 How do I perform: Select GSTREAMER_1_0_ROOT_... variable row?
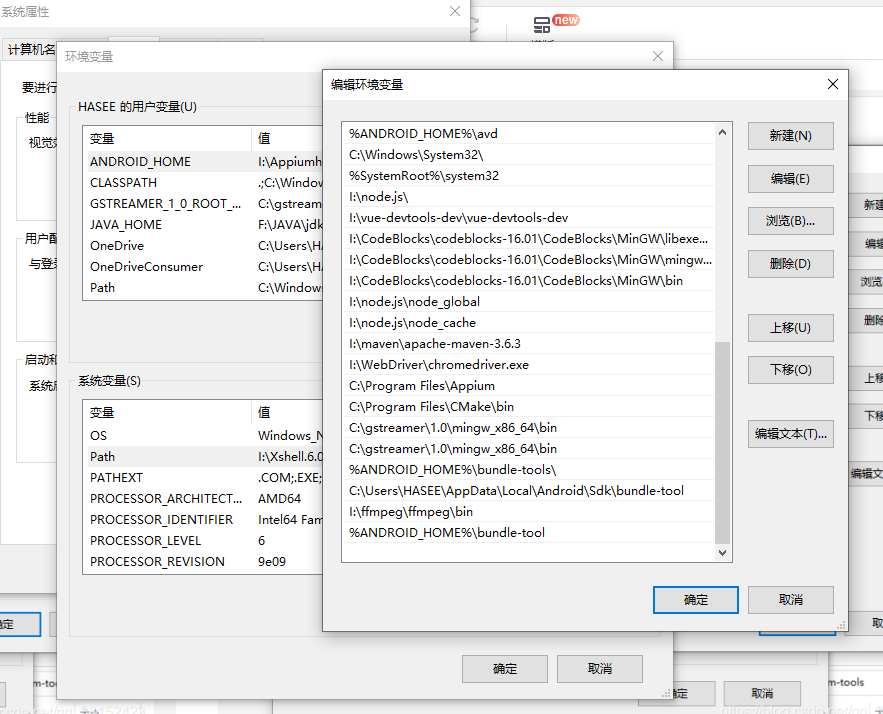[205, 204]
